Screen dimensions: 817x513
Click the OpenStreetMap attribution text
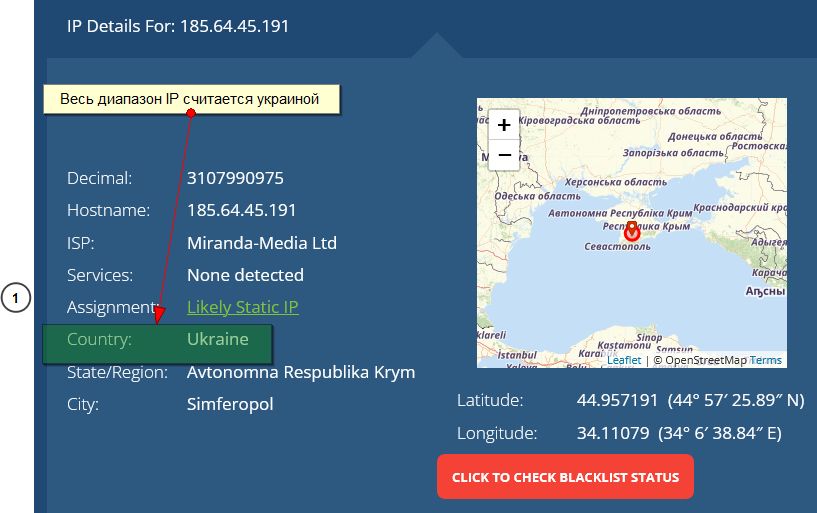click(x=700, y=360)
